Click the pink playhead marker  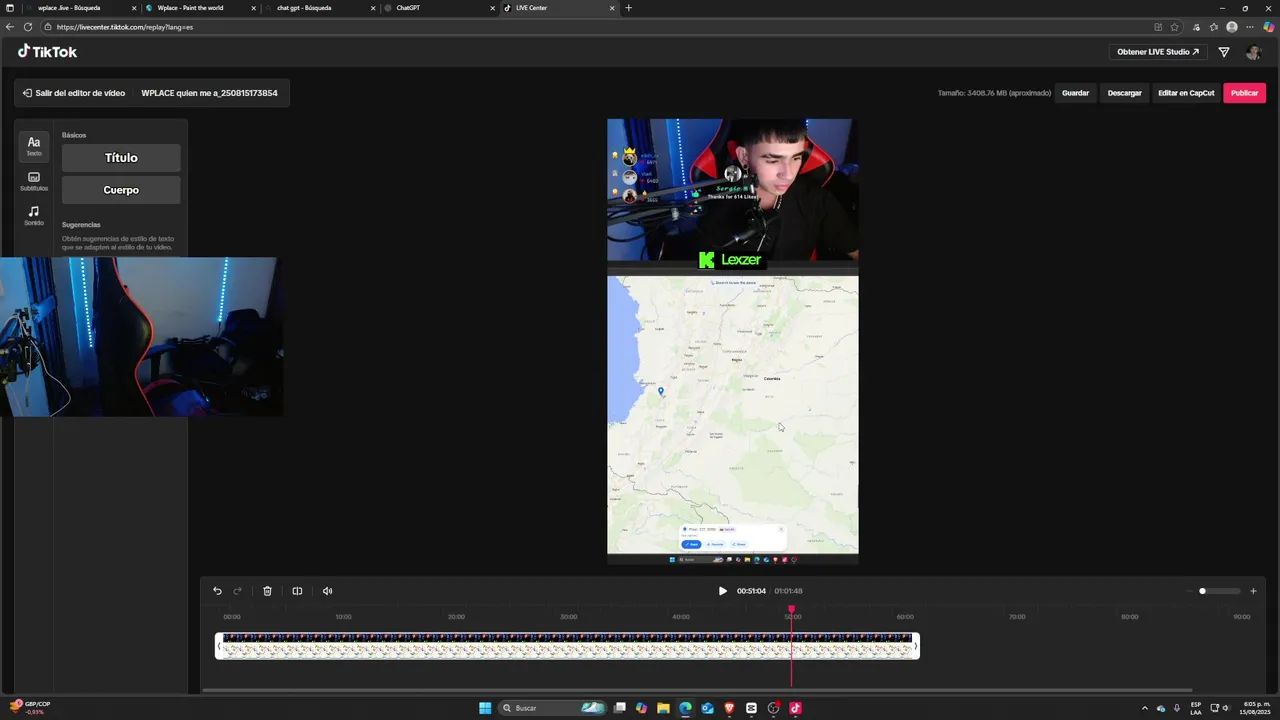click(x=791, y=609)
